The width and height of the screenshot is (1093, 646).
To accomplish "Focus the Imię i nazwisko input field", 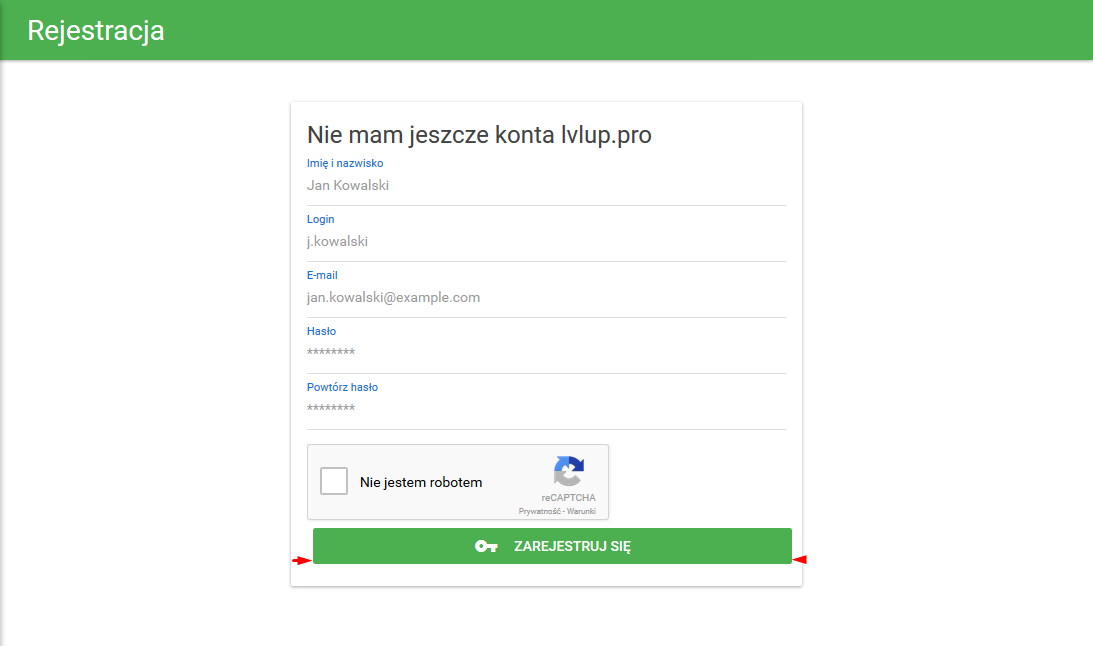I will pos(545,186).
